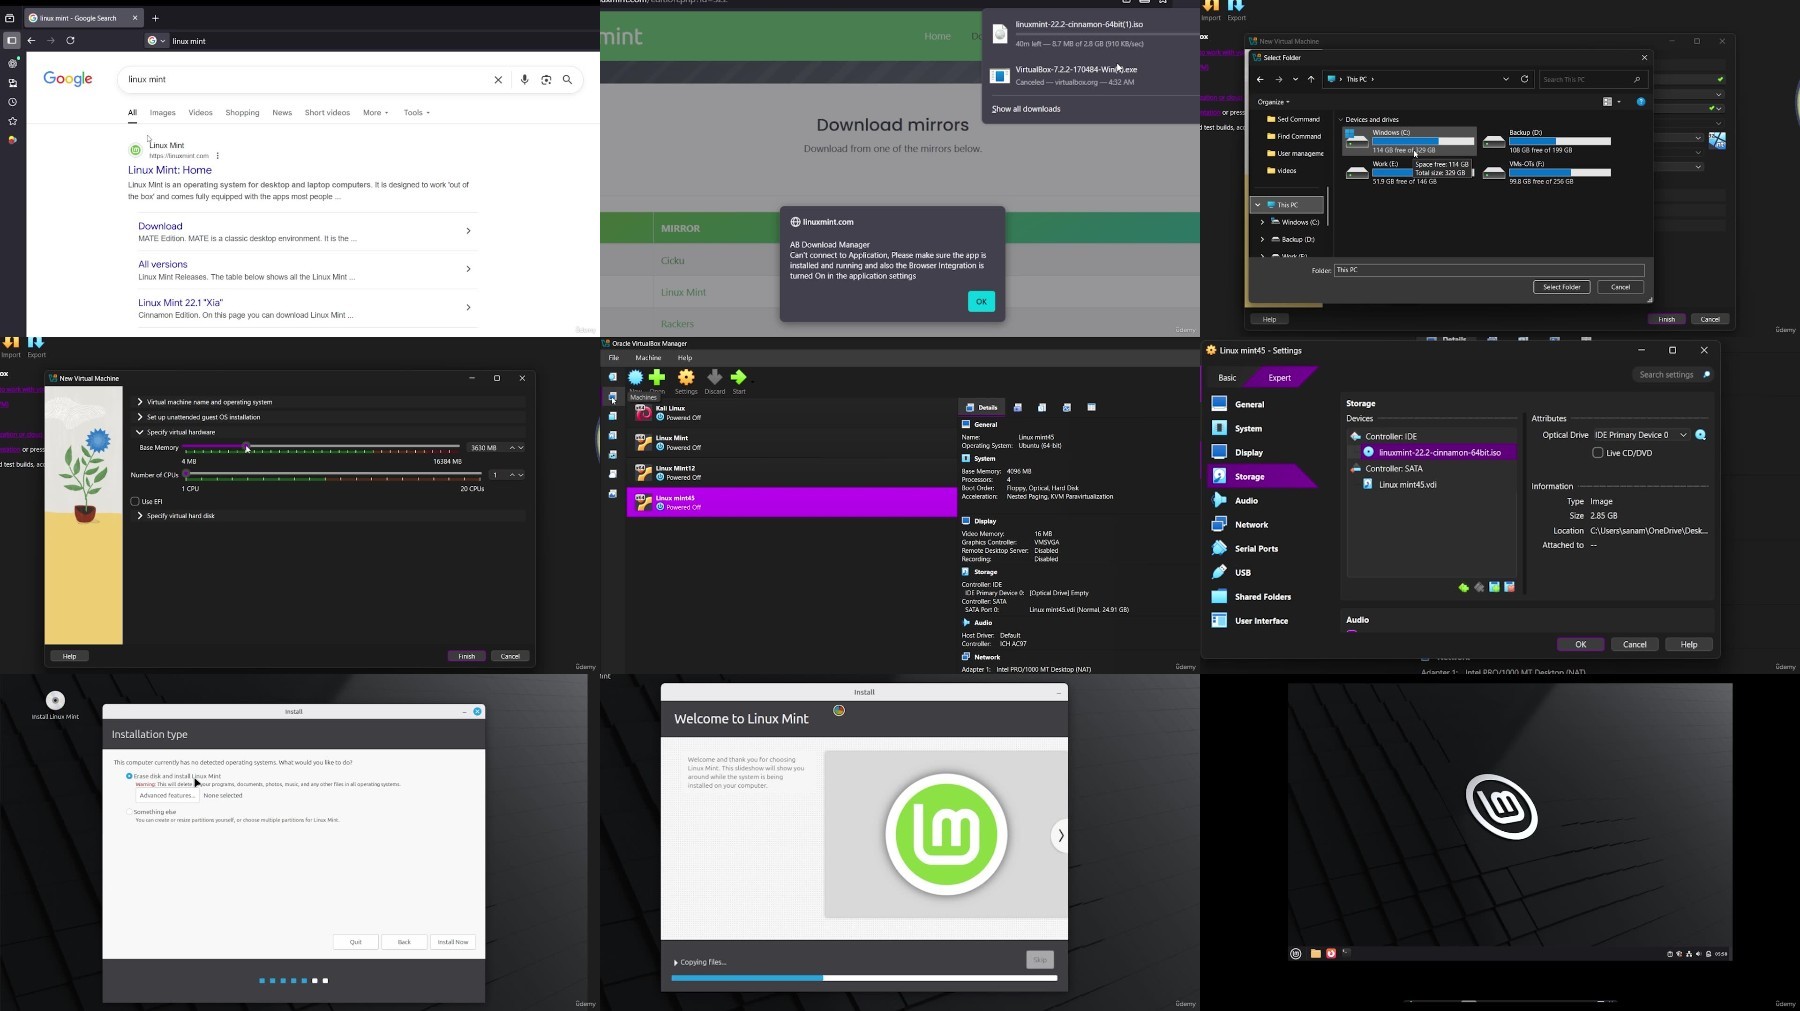Open Settings gear icon in VirtualBox Manager toolbar
The height and width of the screenshot is (1011, 1800).
[686, 377]
